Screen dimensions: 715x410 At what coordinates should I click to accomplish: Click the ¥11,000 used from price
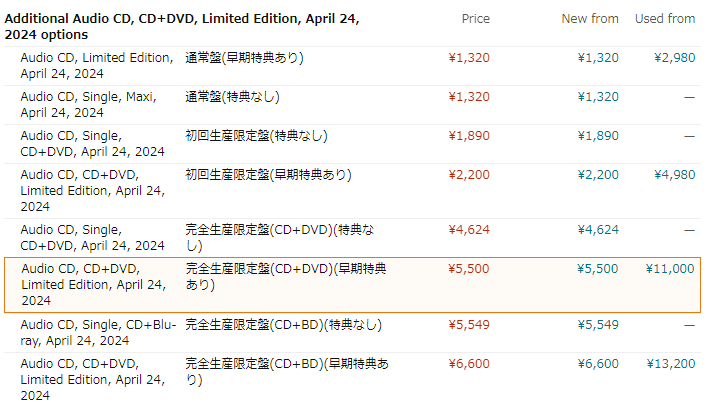point(670,269)
